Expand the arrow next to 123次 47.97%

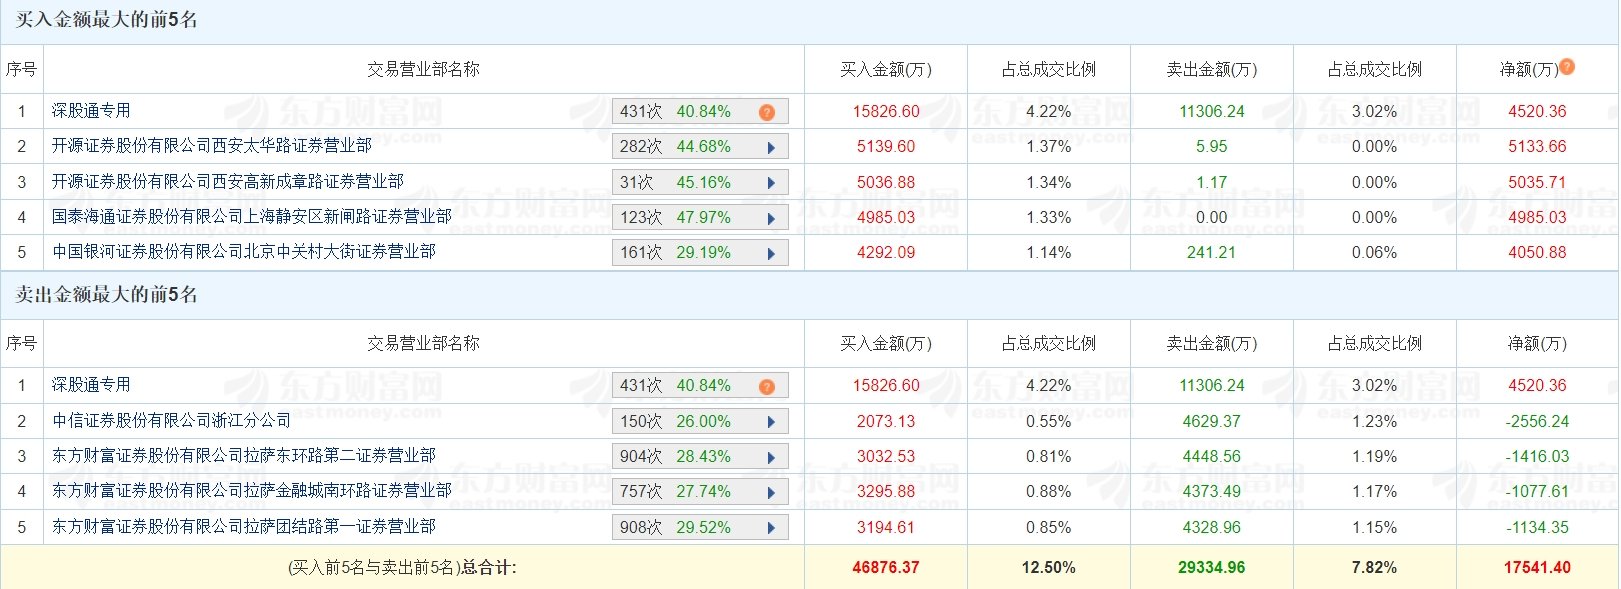click(x=771, y=218)
